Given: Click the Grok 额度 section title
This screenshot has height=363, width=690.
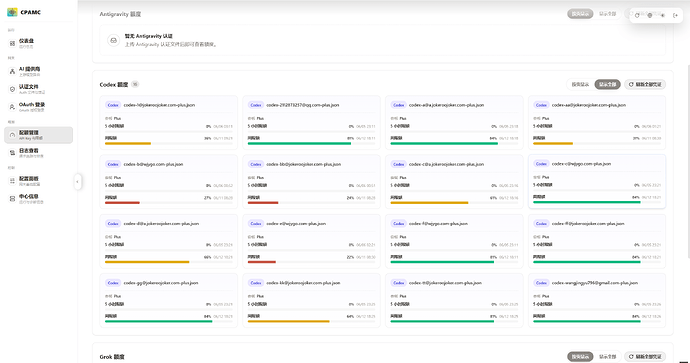Looking at the screenshot, I should pyautogui.click(x=112, y=357).
